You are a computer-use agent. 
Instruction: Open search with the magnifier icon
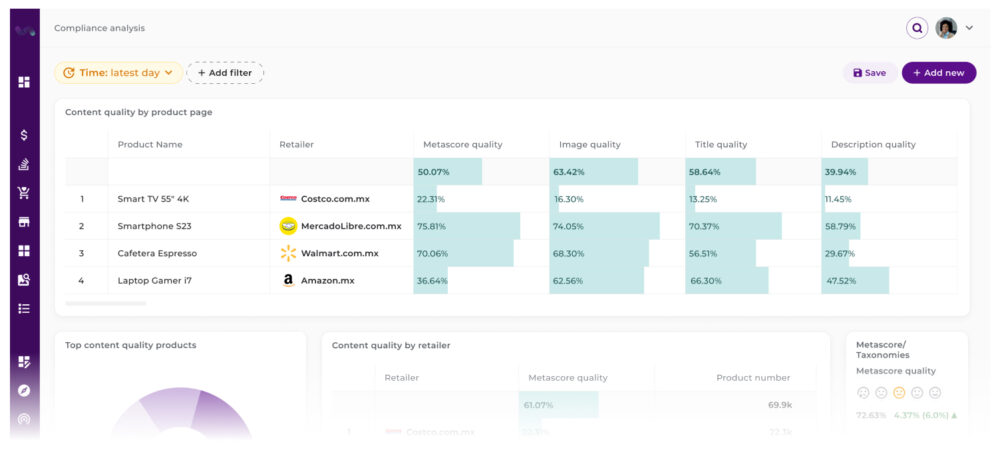pos(917,28)
